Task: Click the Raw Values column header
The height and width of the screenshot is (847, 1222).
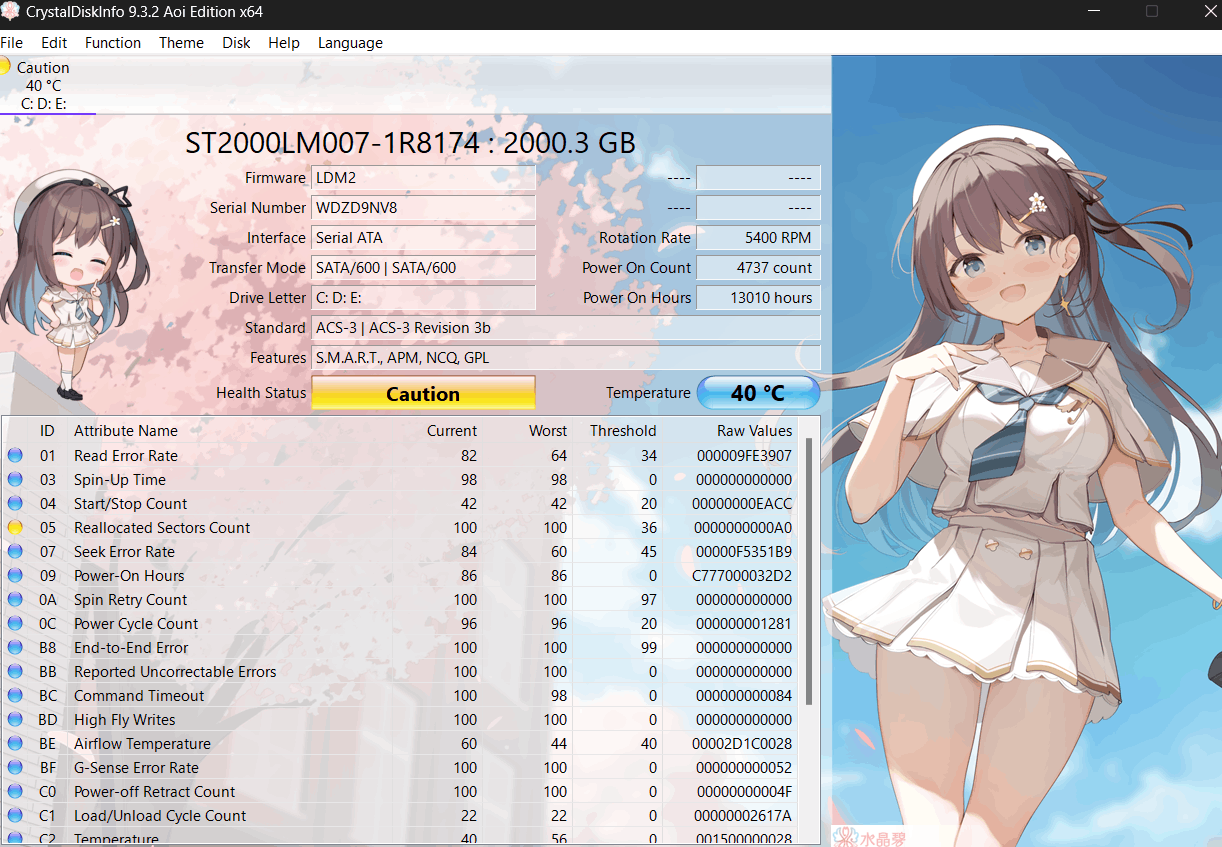Action: click(754, 431)
